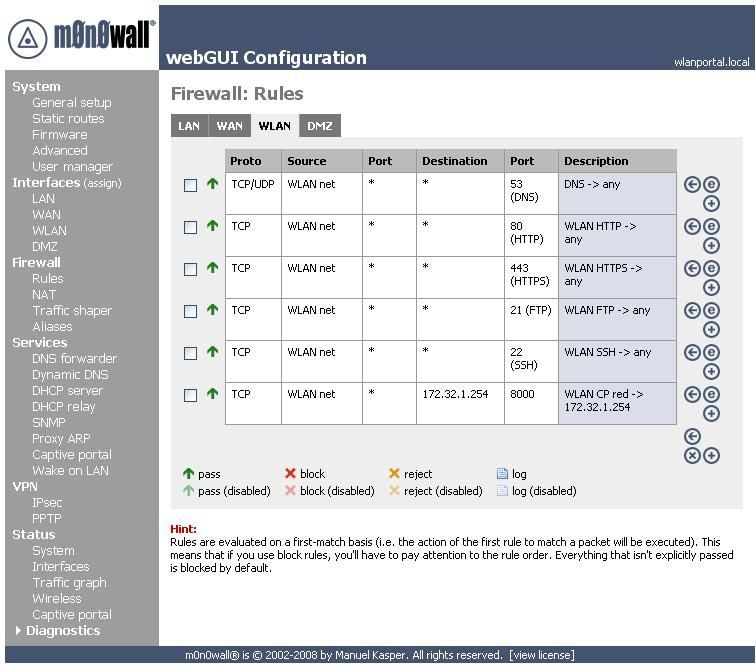The image size is (756, 665).
Task: Edit the WLAN FTP -> any rule
Action: (711, 310)
